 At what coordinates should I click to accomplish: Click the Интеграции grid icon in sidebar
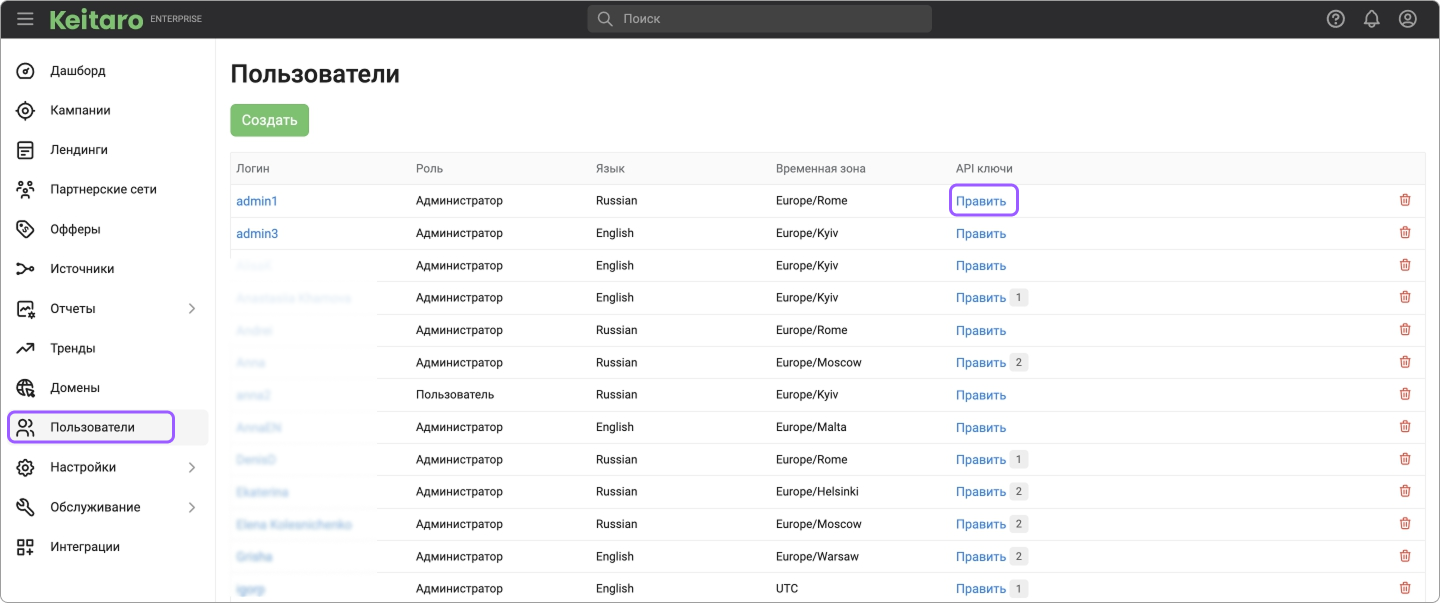click(x=26, y=547)
